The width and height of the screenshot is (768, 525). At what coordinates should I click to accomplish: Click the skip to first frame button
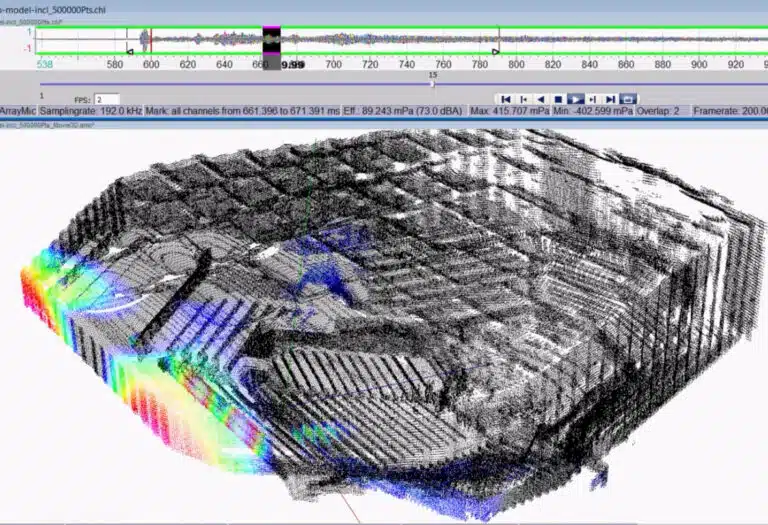[506, 99]
